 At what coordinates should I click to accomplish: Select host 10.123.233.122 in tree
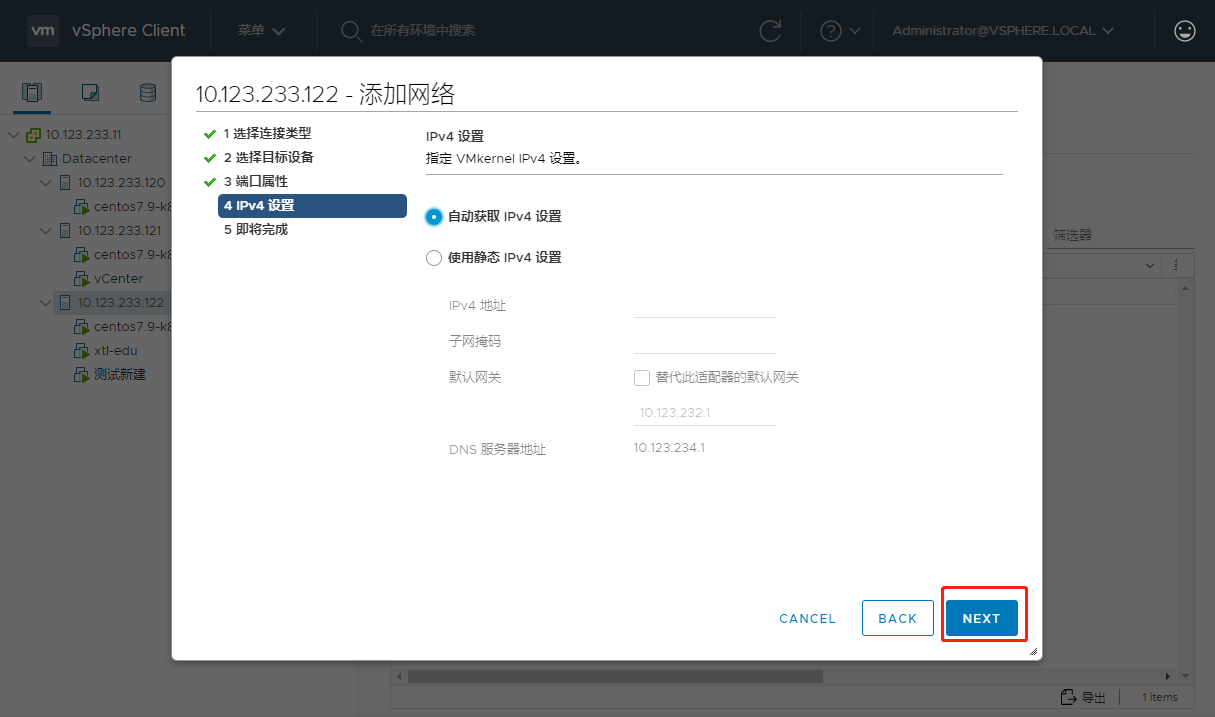(x=121, y=303)
